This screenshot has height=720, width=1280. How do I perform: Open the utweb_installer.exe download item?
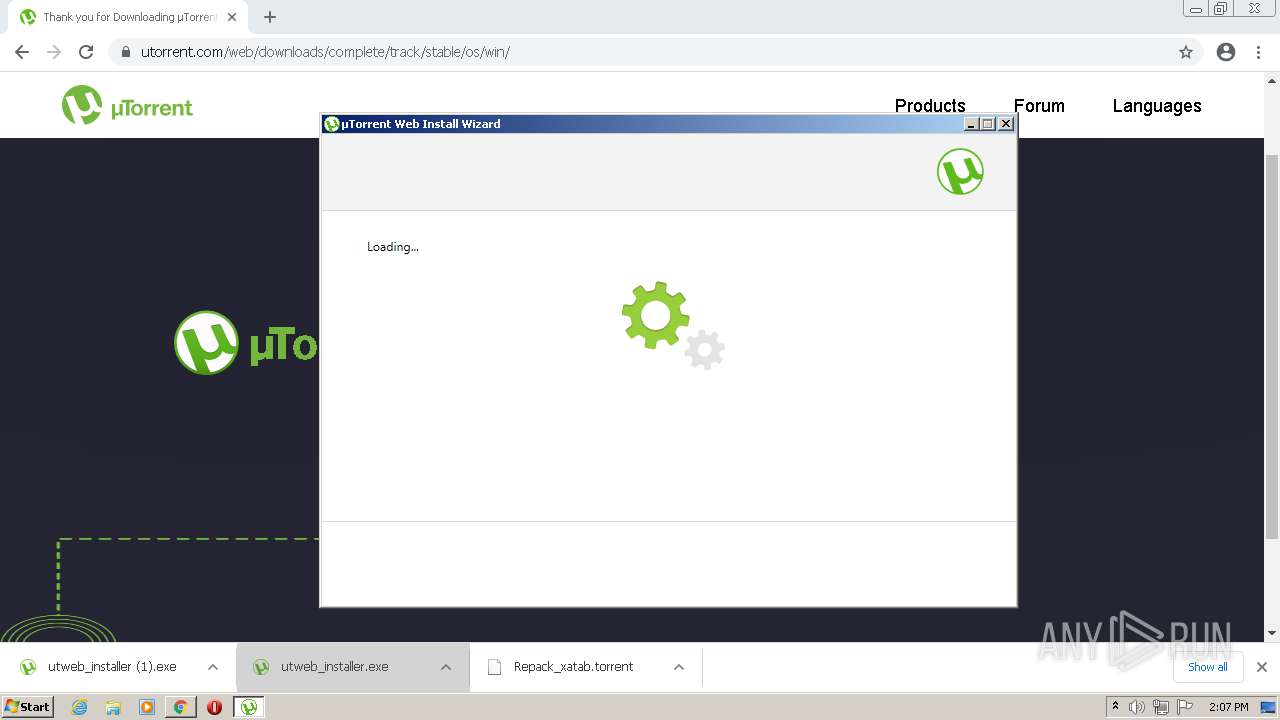click(x=334, y=667)
